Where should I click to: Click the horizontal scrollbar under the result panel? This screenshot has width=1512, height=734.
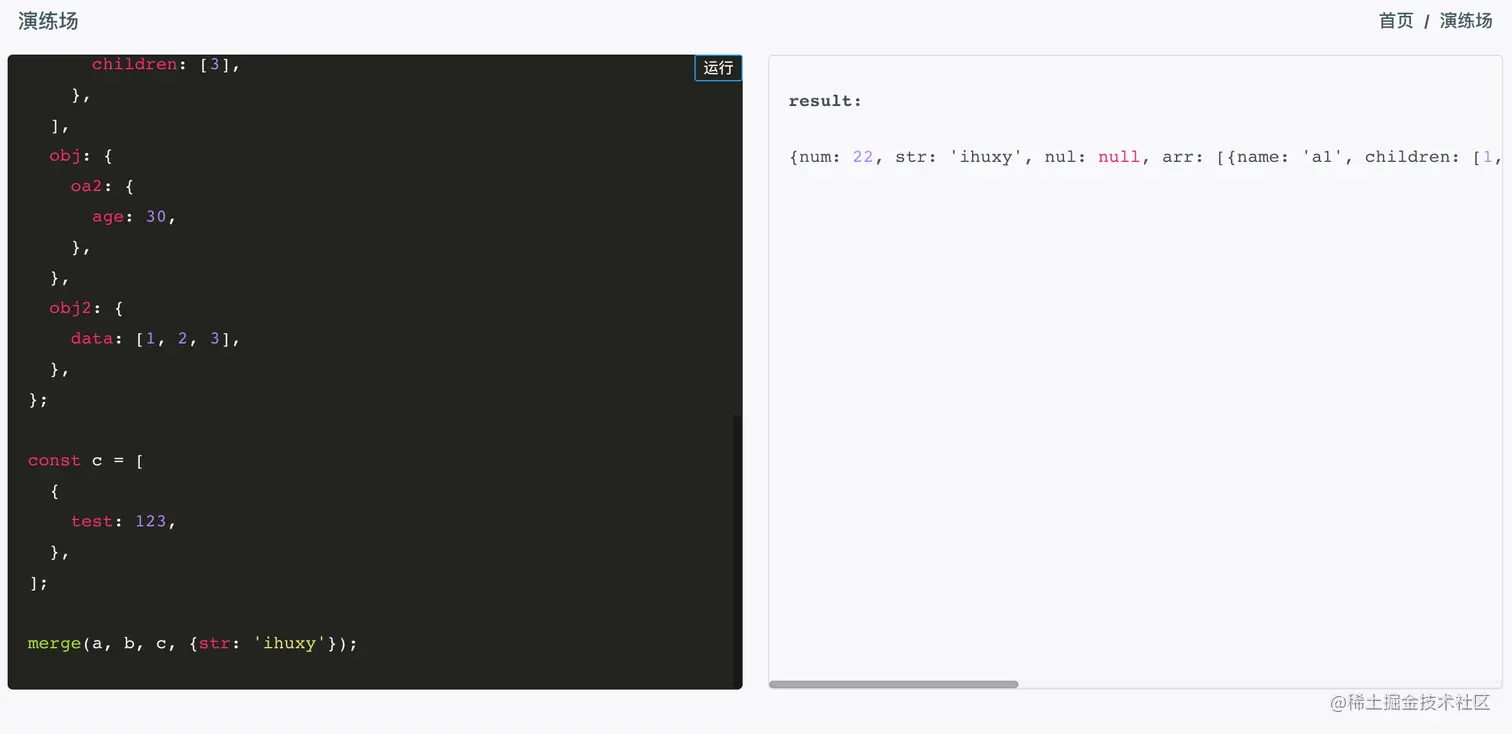(893, 684)
